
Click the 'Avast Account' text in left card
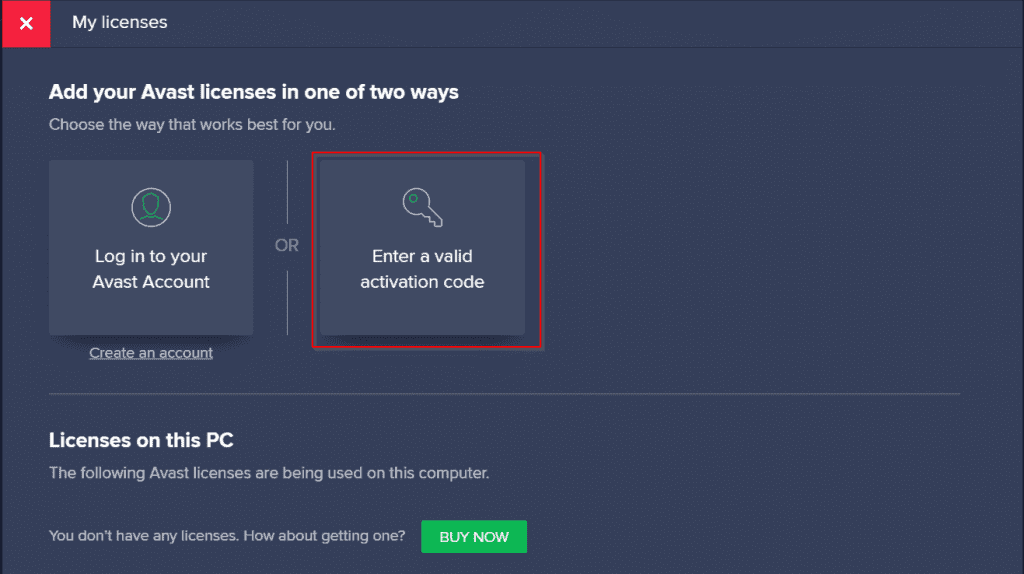click(151, 281)
